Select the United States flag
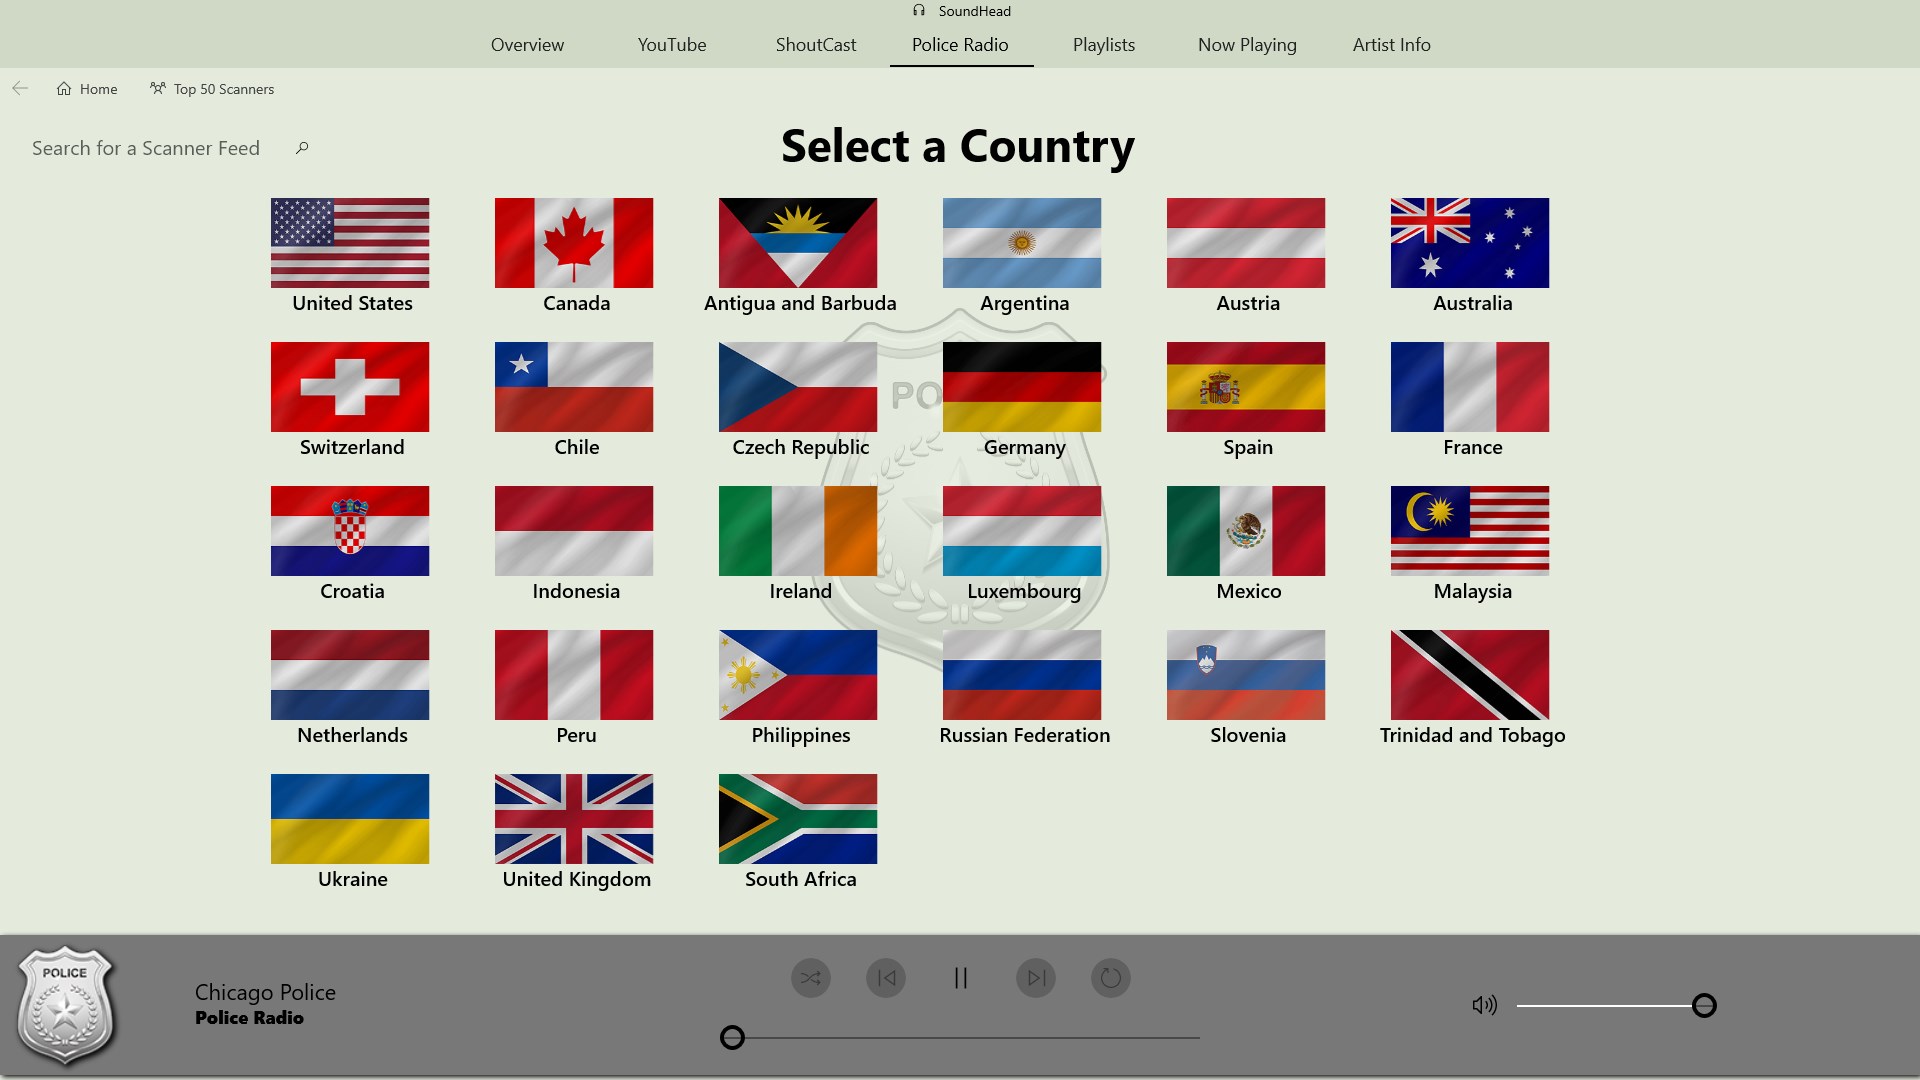Image resolution: width=1920 pixels, height=1080 pixels. click(x=350, y=243)
